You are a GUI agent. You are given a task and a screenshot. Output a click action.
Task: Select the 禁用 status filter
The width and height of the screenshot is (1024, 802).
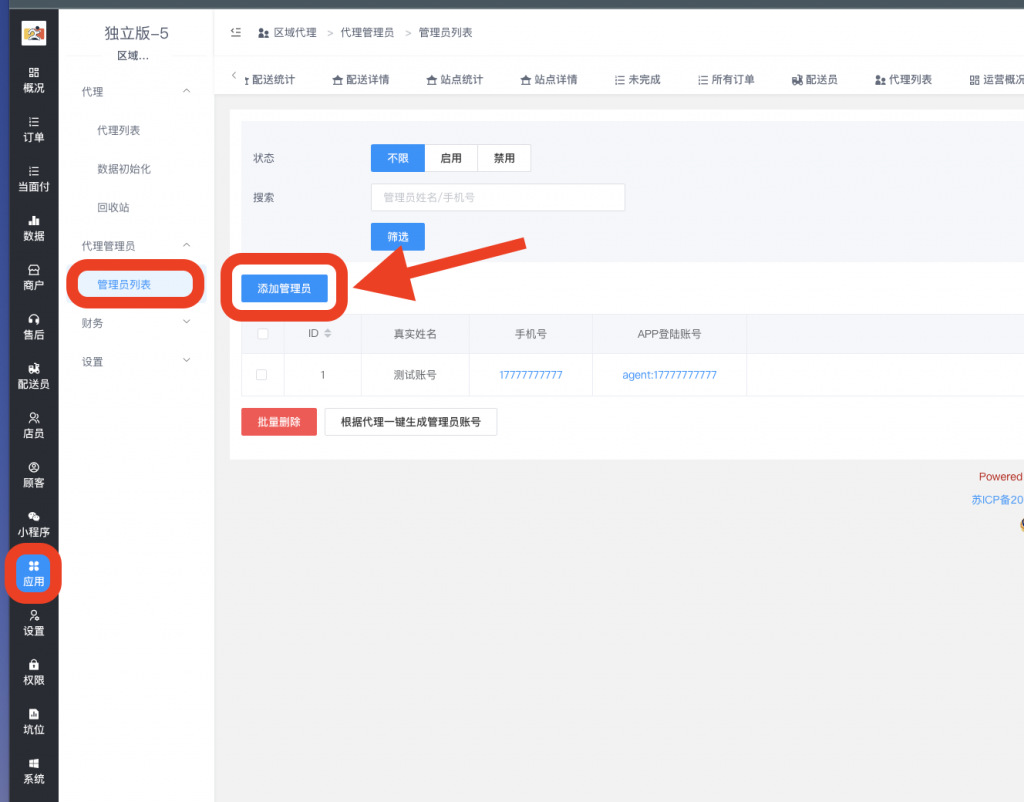504,157
